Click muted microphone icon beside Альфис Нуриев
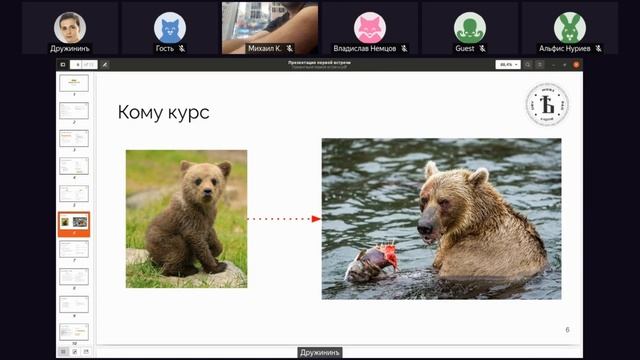The image size is (640, 360). pyautogui.click(x=598, y=49)
